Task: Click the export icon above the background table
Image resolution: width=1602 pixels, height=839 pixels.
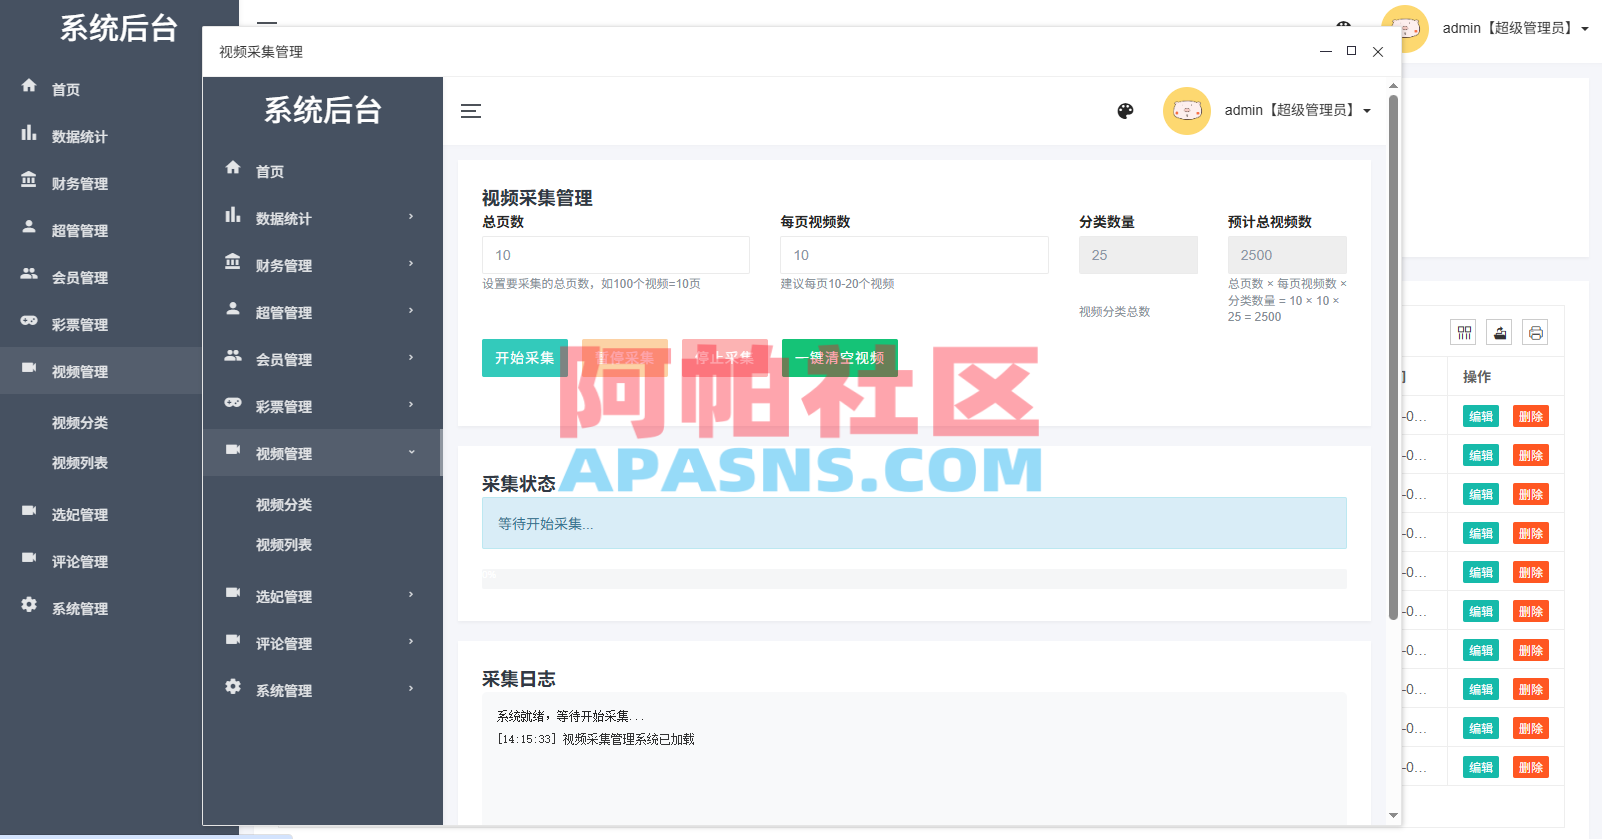Action: click(x=1500, y=333)
